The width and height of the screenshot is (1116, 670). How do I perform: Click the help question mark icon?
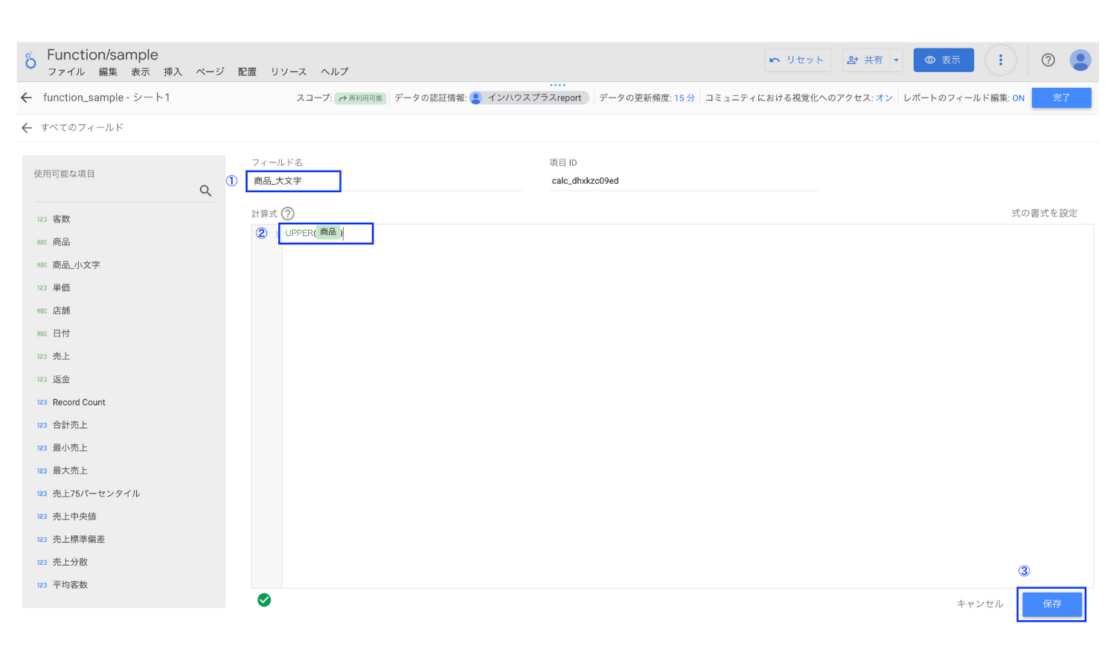click(1047, 60)
